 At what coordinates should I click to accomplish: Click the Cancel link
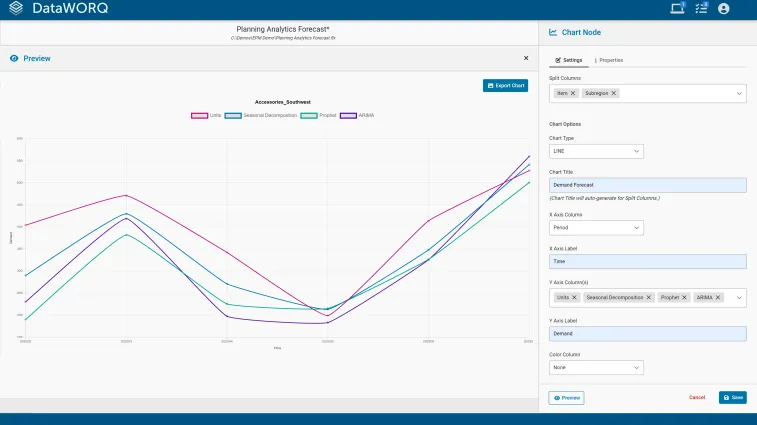[697, 397]
